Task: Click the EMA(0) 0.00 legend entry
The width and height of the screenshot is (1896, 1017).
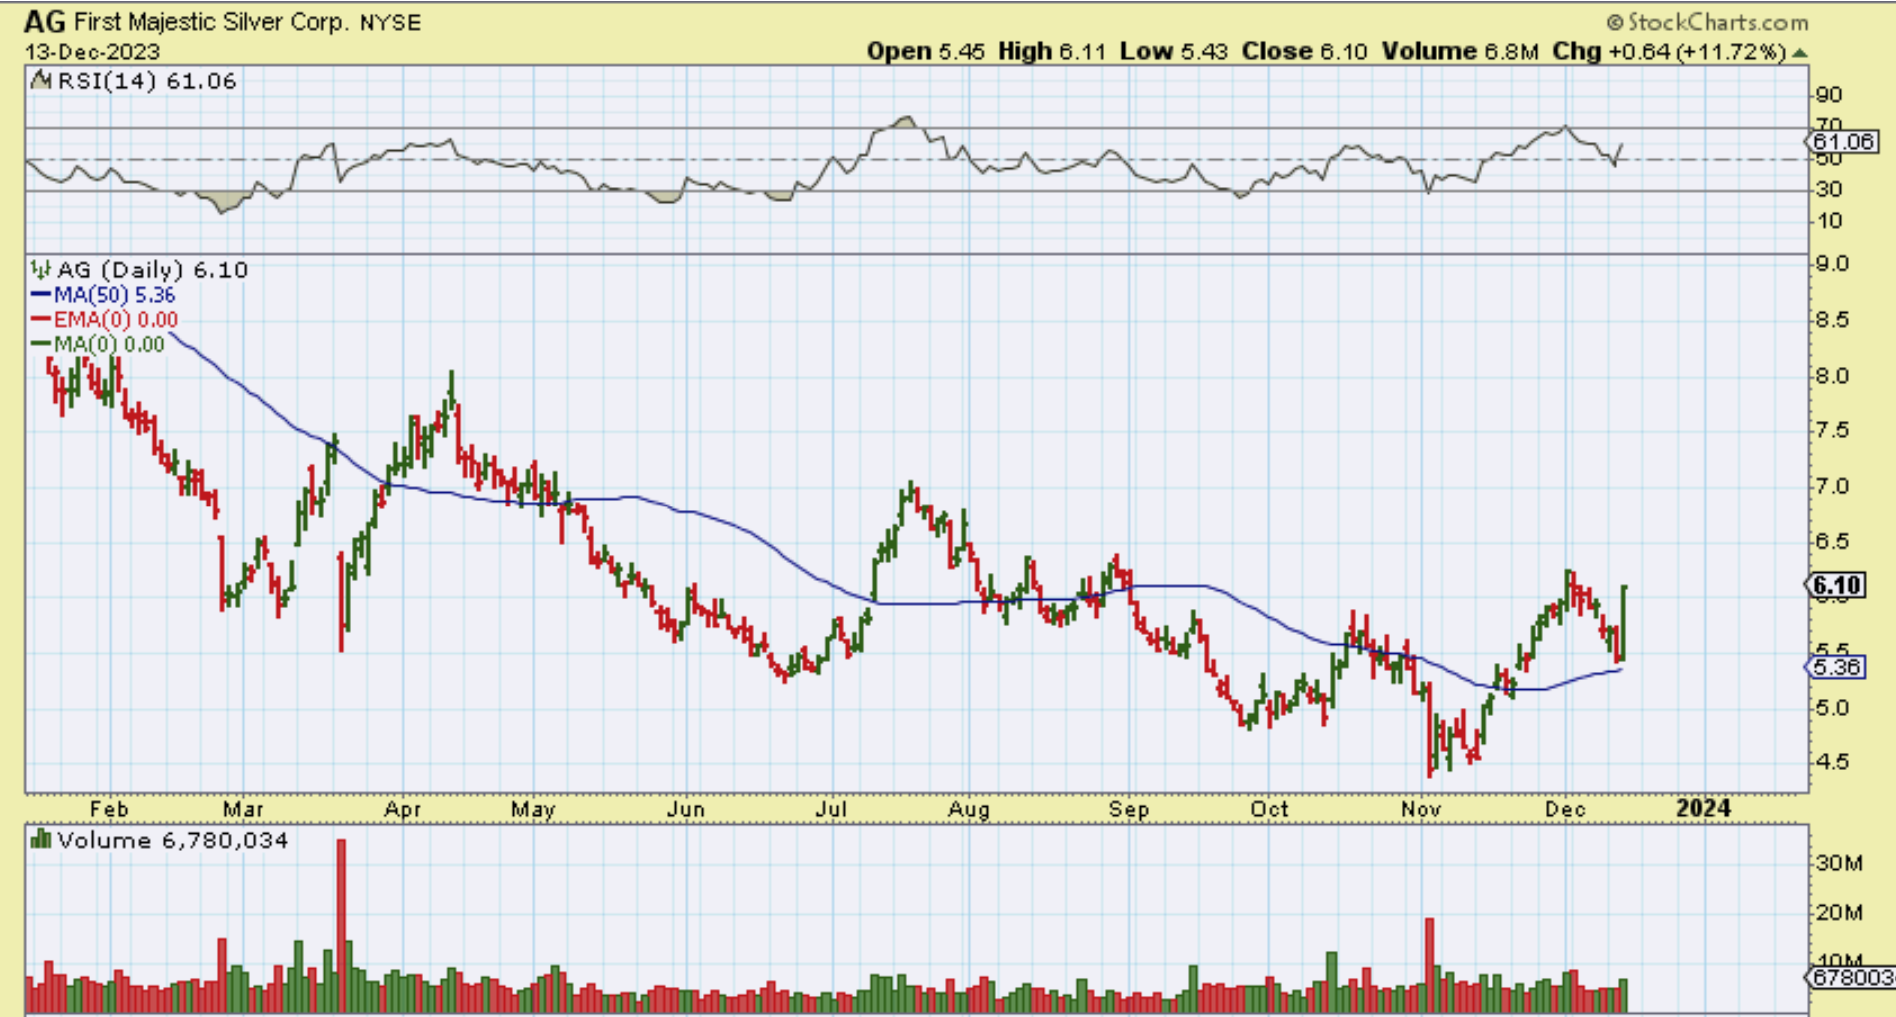Action: (x=116, y=320)
